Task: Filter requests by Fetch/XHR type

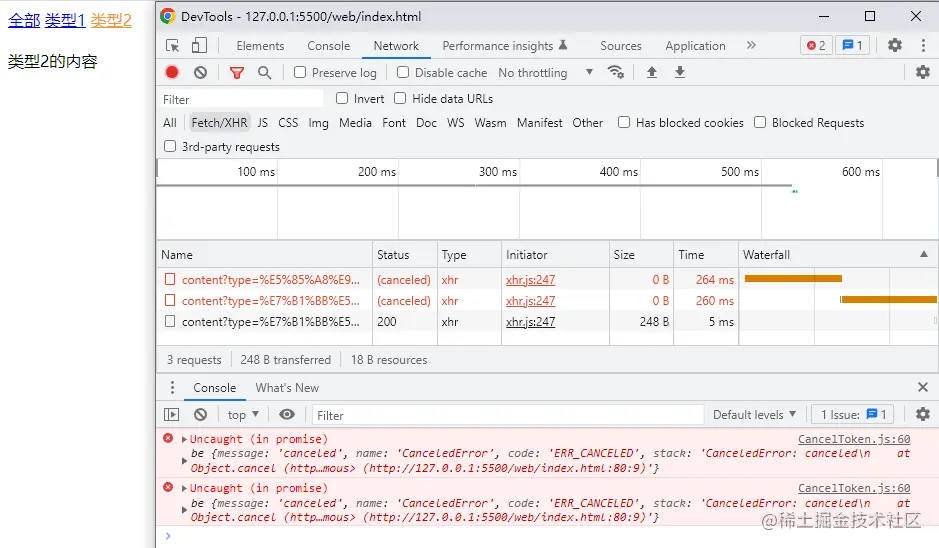Action: [x=219, y=122]
